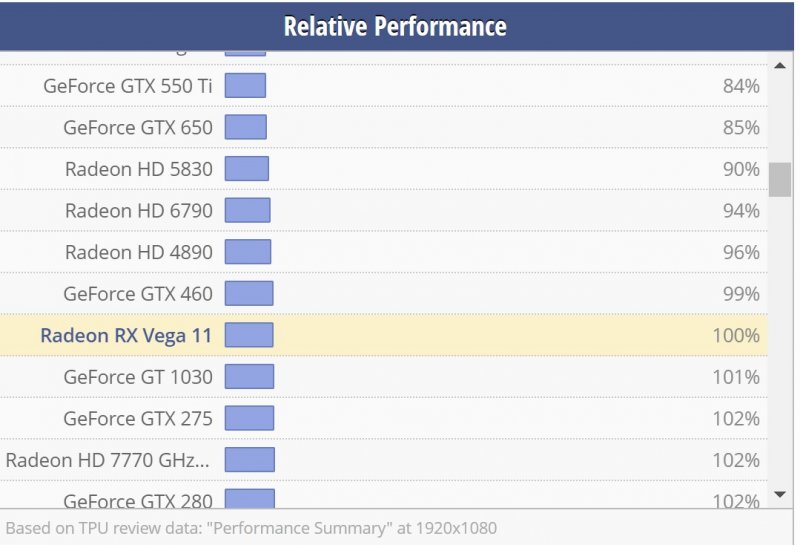Select the Radeon HD 4890 entry
This screenshot has height=545, width=800.
[139, 252]
